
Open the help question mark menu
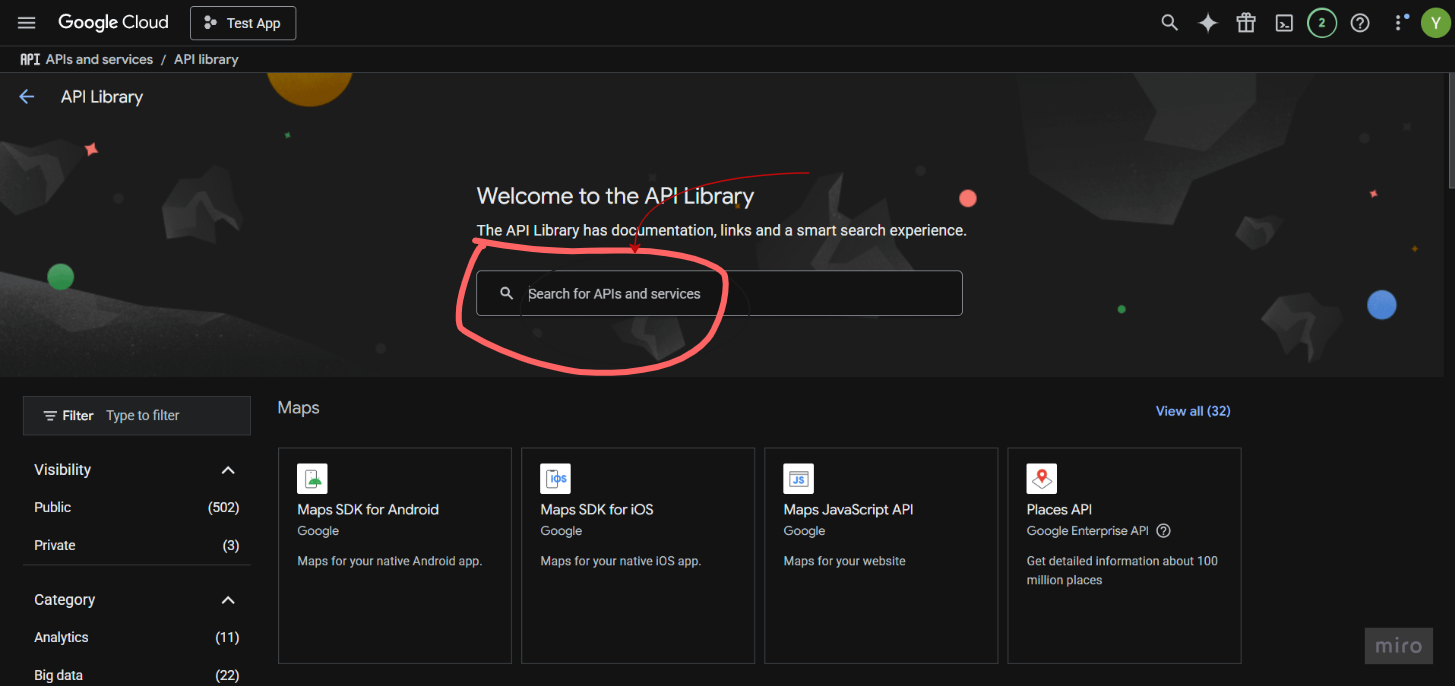pyautogui.click(x=1360, y=23)
